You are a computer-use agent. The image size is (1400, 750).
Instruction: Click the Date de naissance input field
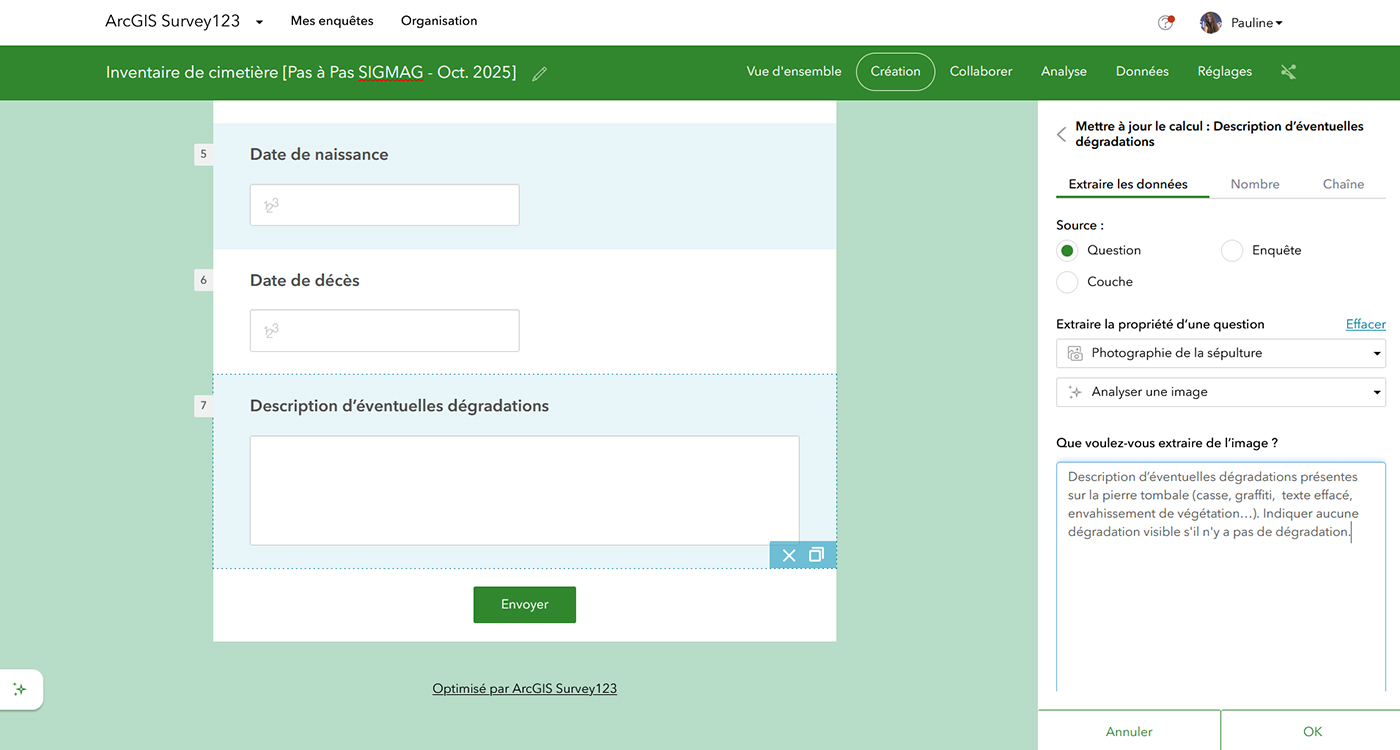point(384,205)
